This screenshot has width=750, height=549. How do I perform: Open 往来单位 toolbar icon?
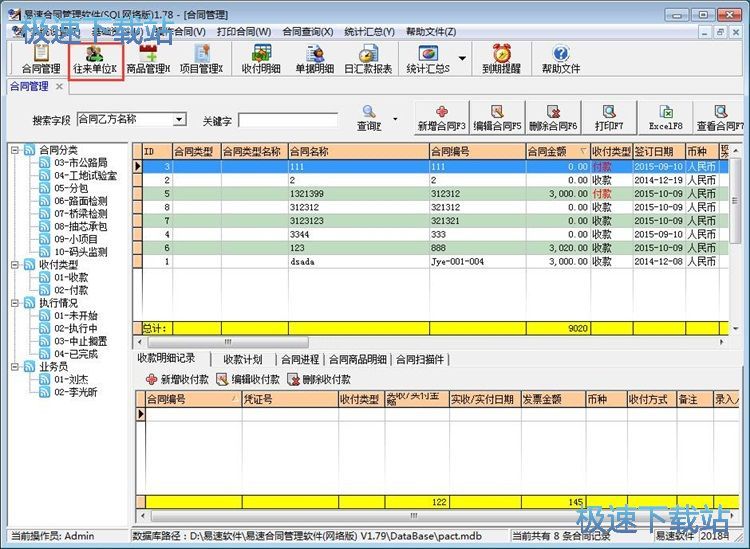[x=96, y=59]
